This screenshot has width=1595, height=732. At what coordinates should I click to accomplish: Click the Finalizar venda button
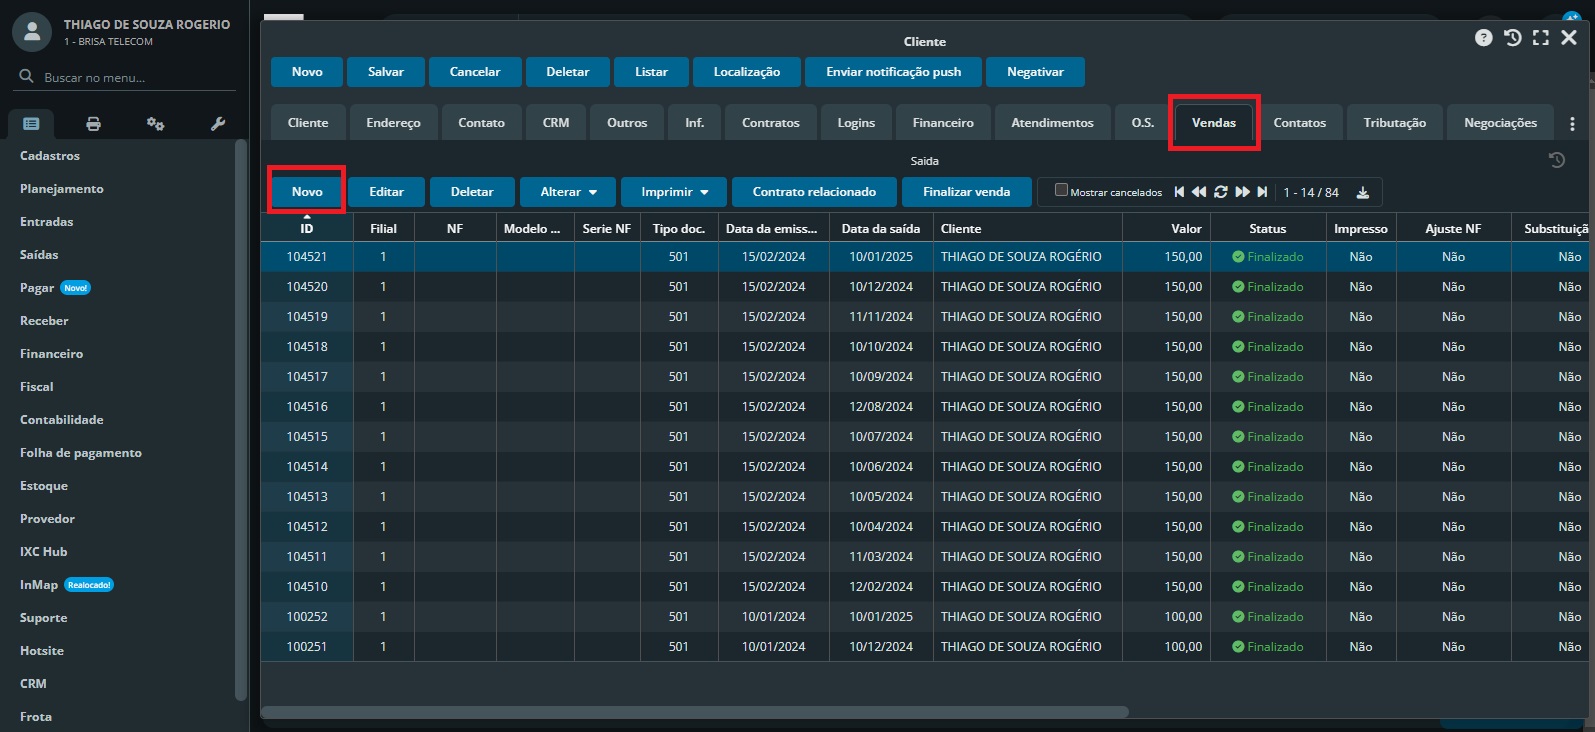[966, 192]
